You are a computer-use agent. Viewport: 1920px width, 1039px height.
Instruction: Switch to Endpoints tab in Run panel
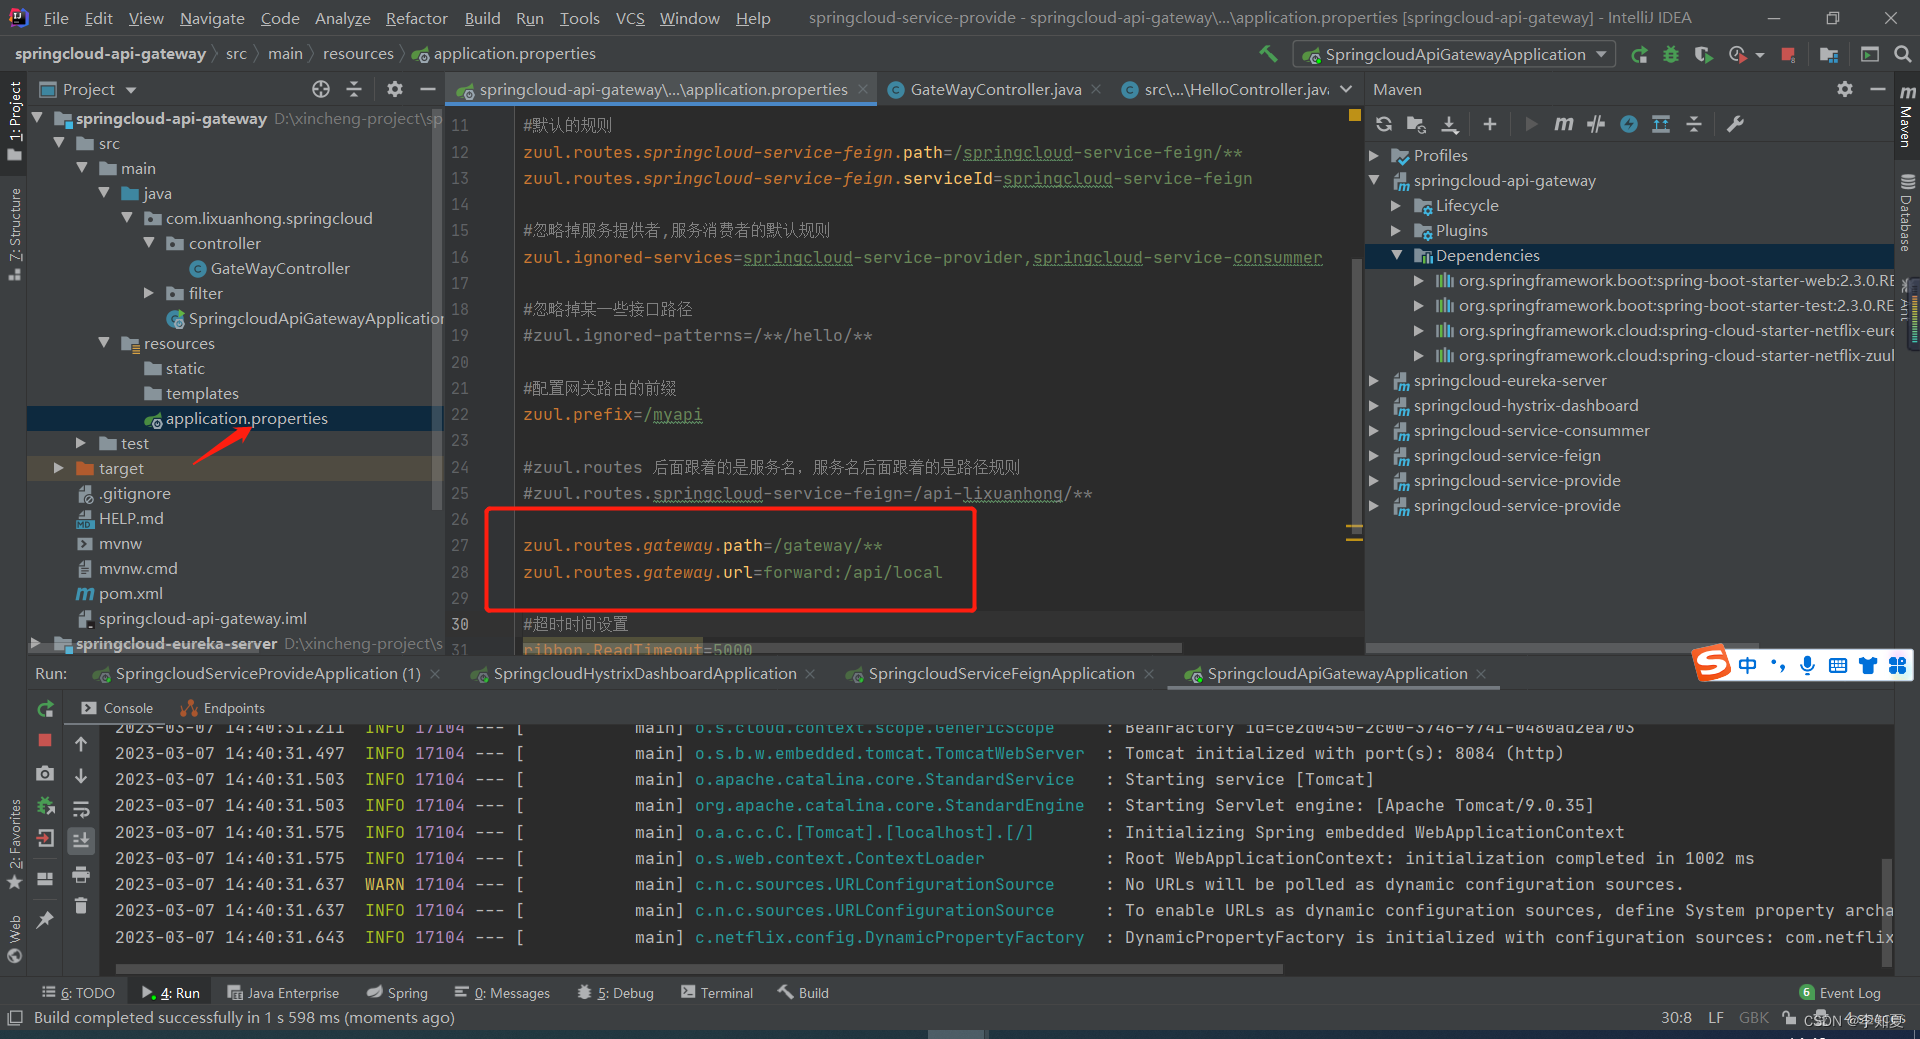[x=223, y=708]
